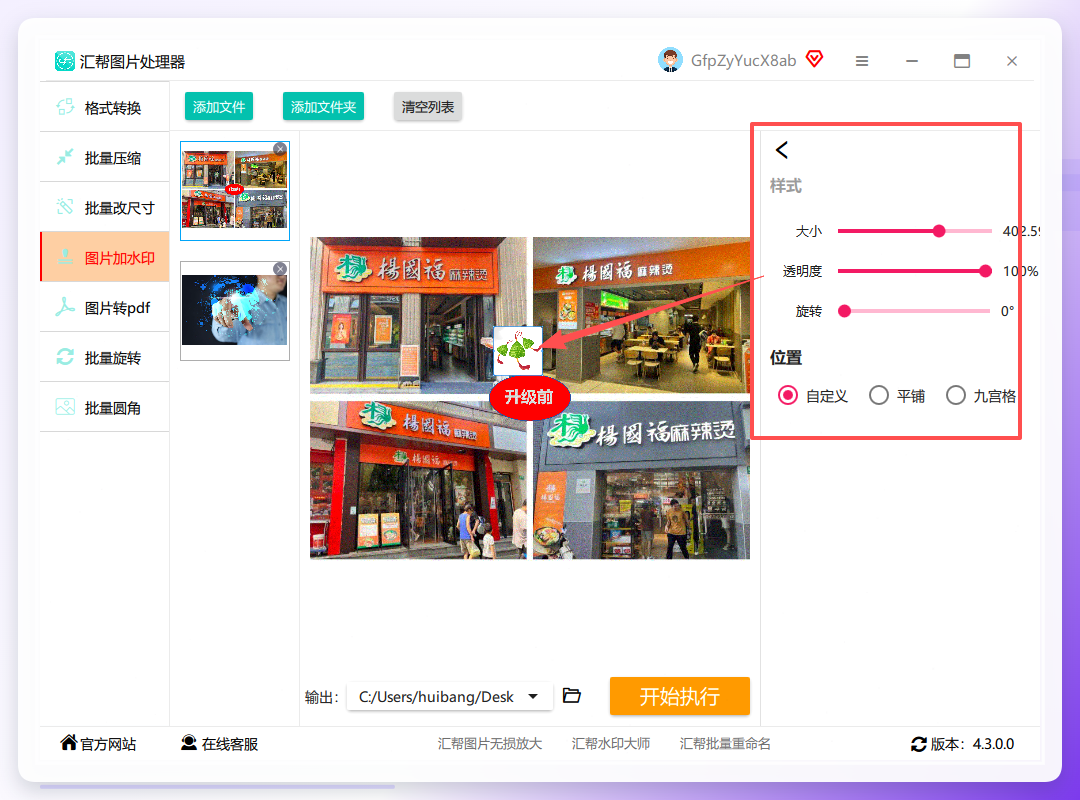Screen dimensions: 1080x800
Task: Click the 在线客服 label
Action: (x=230, y=744)
